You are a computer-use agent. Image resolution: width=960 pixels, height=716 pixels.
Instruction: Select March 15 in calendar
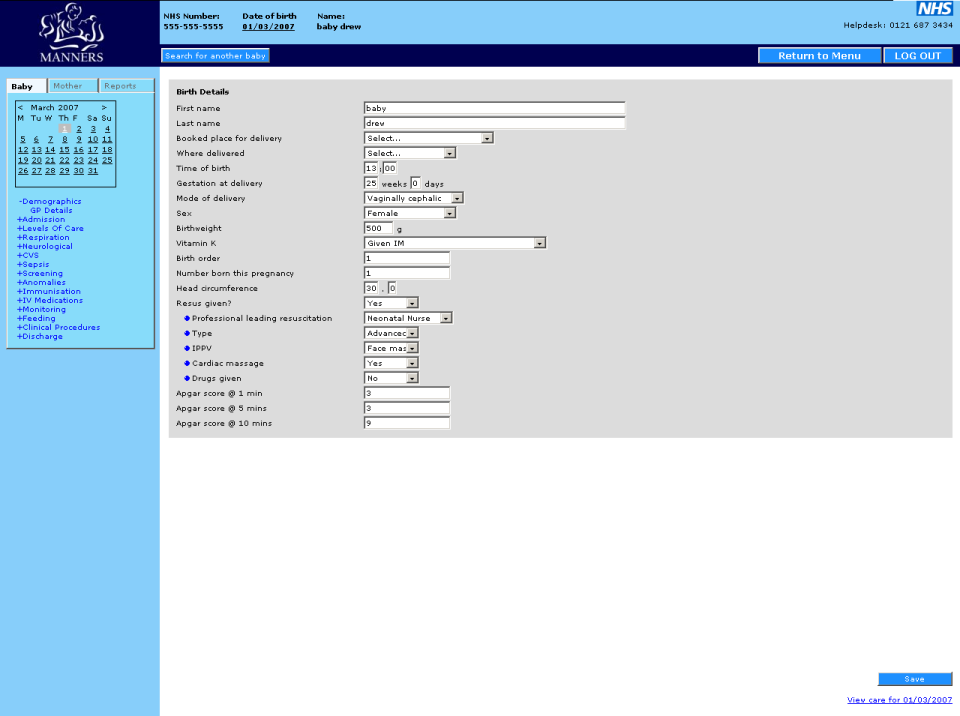(x=64, y=150)
